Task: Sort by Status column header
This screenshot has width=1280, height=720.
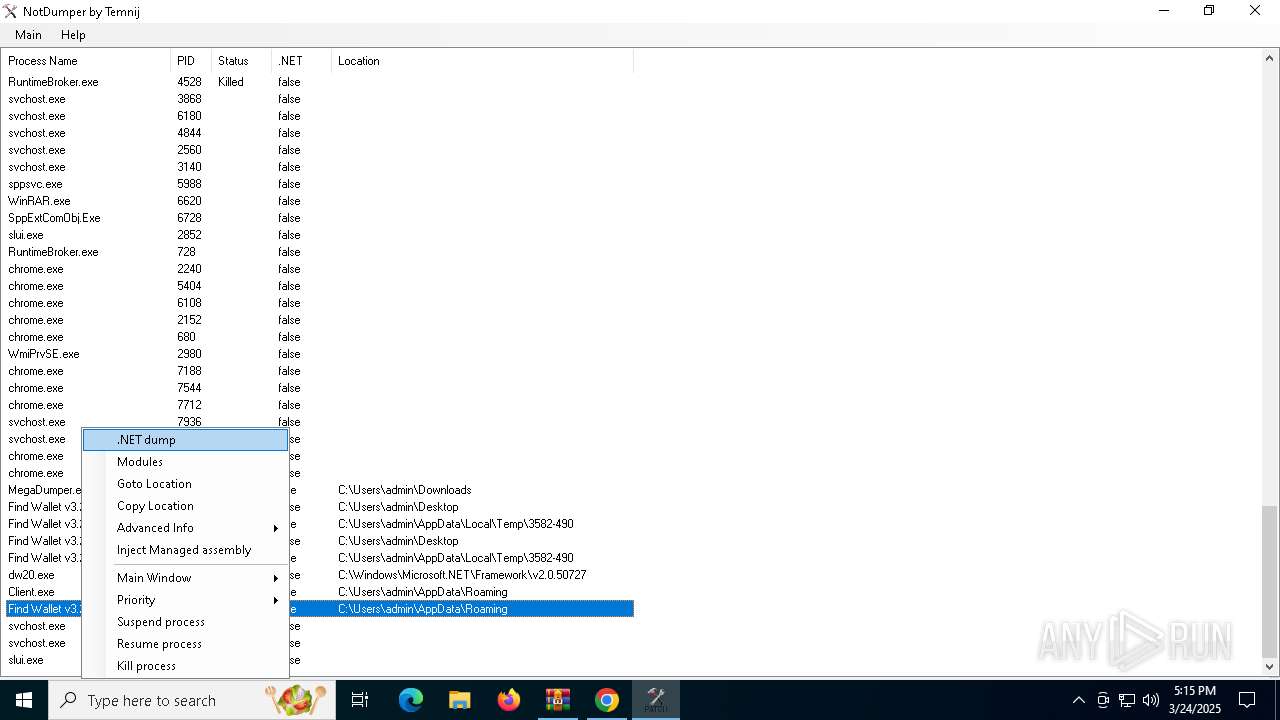Action: coord(241,61)
